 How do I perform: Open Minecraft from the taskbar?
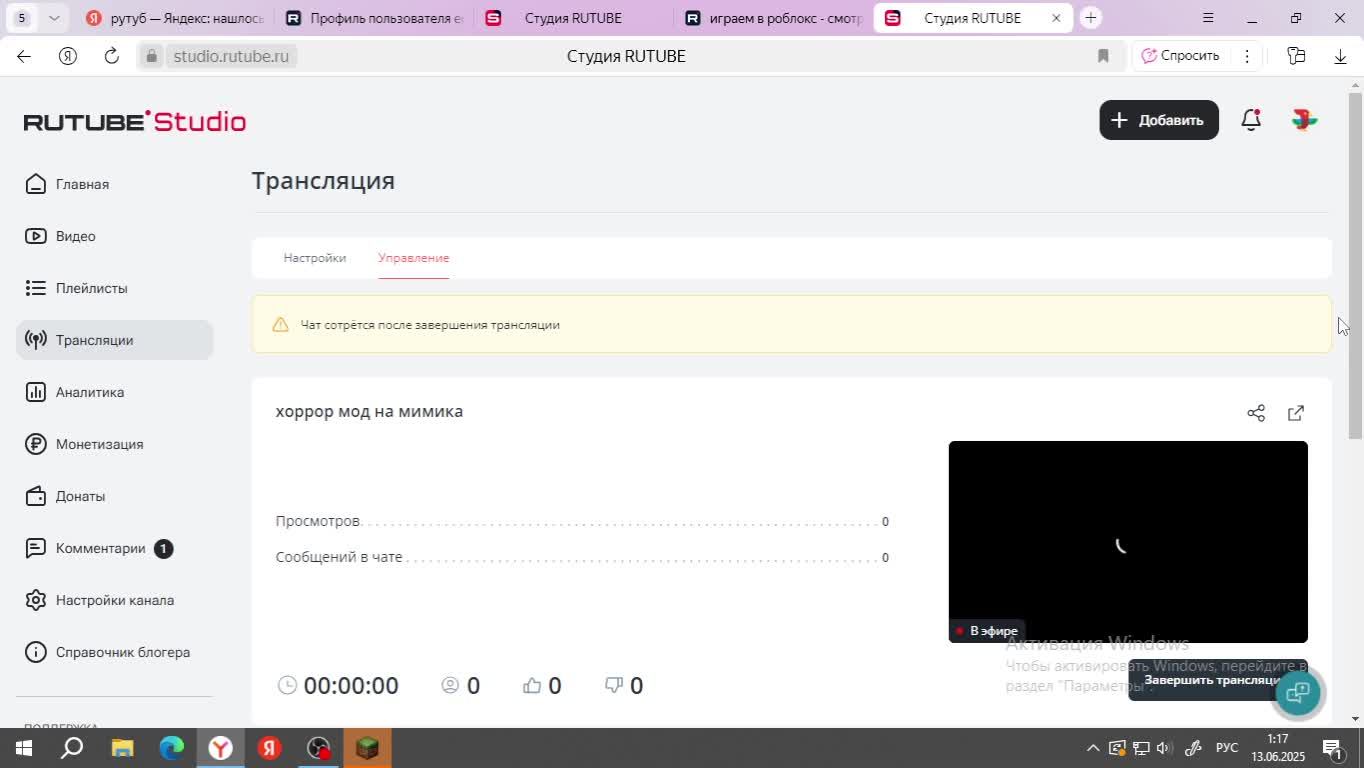point(367,748)
